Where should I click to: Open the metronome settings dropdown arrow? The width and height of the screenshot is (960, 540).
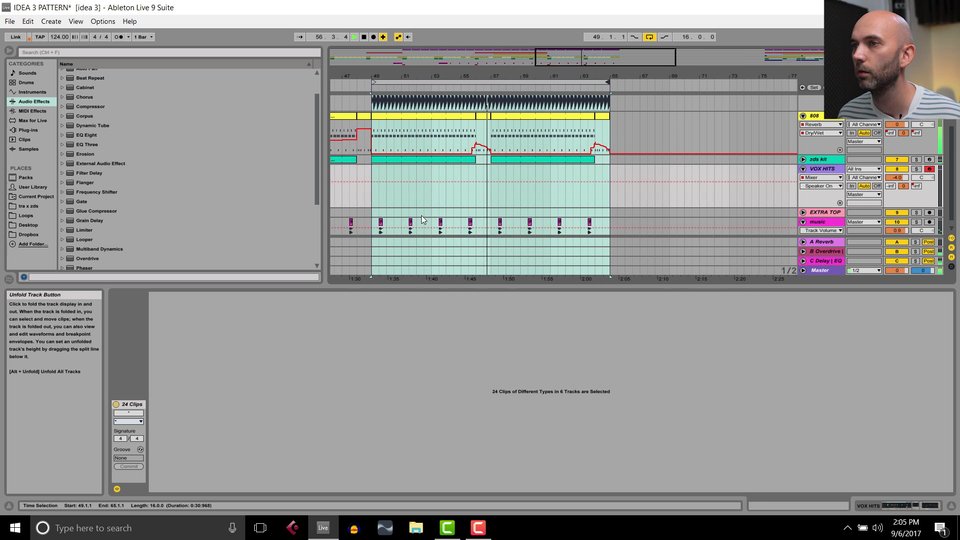coord(127,37)
